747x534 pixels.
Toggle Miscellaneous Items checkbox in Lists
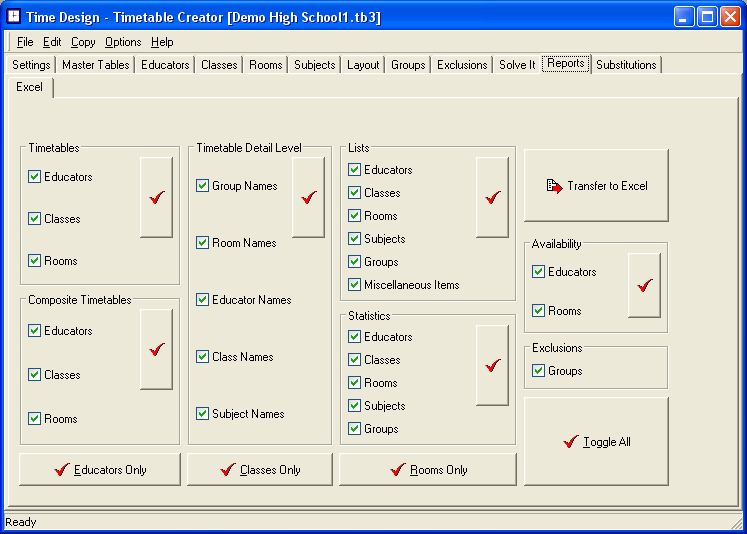(355, 285)
